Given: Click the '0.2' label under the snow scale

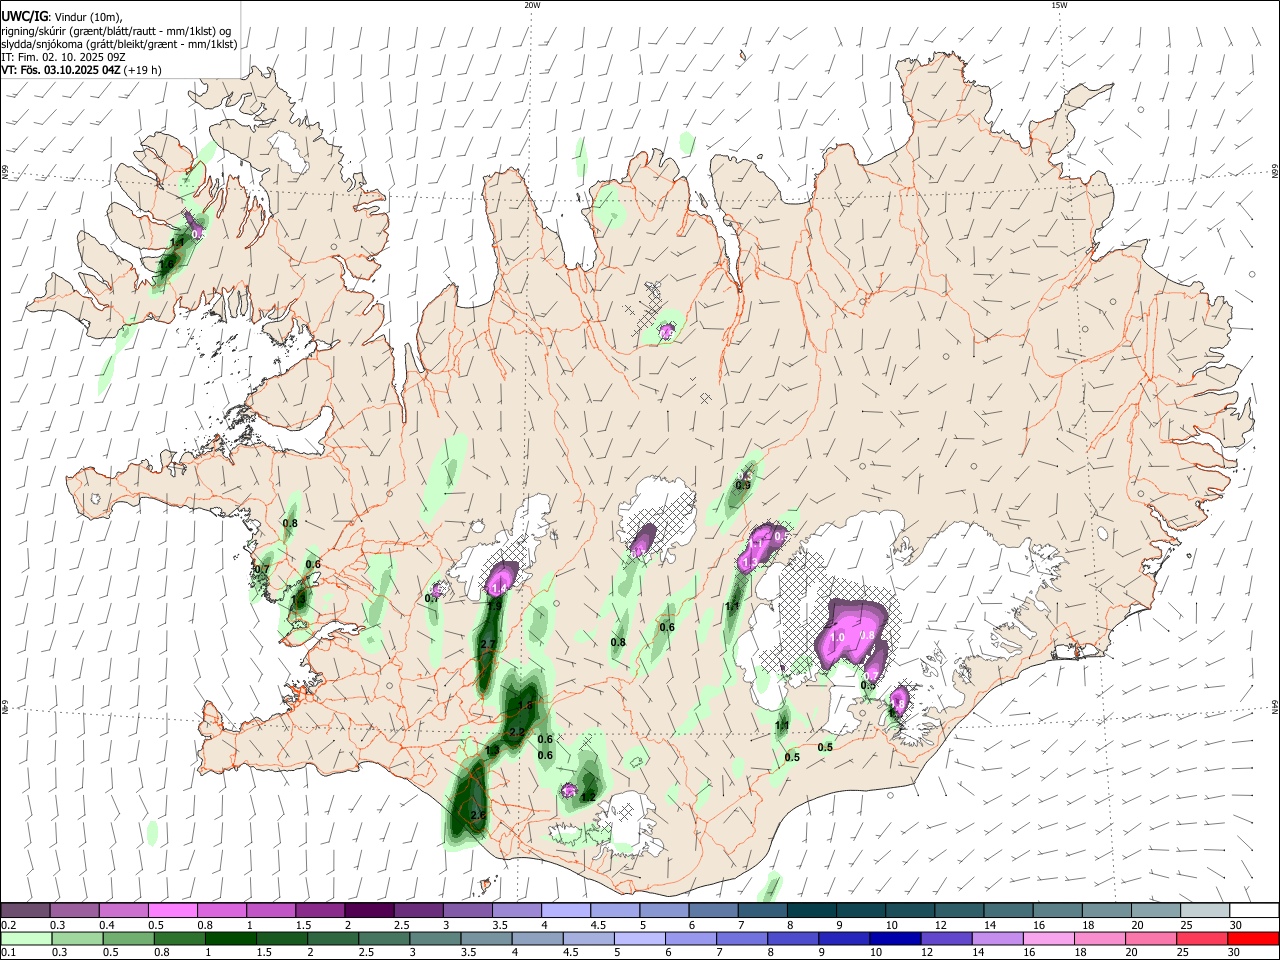Looking at the screenshot, I should click(x=9, y=925).
